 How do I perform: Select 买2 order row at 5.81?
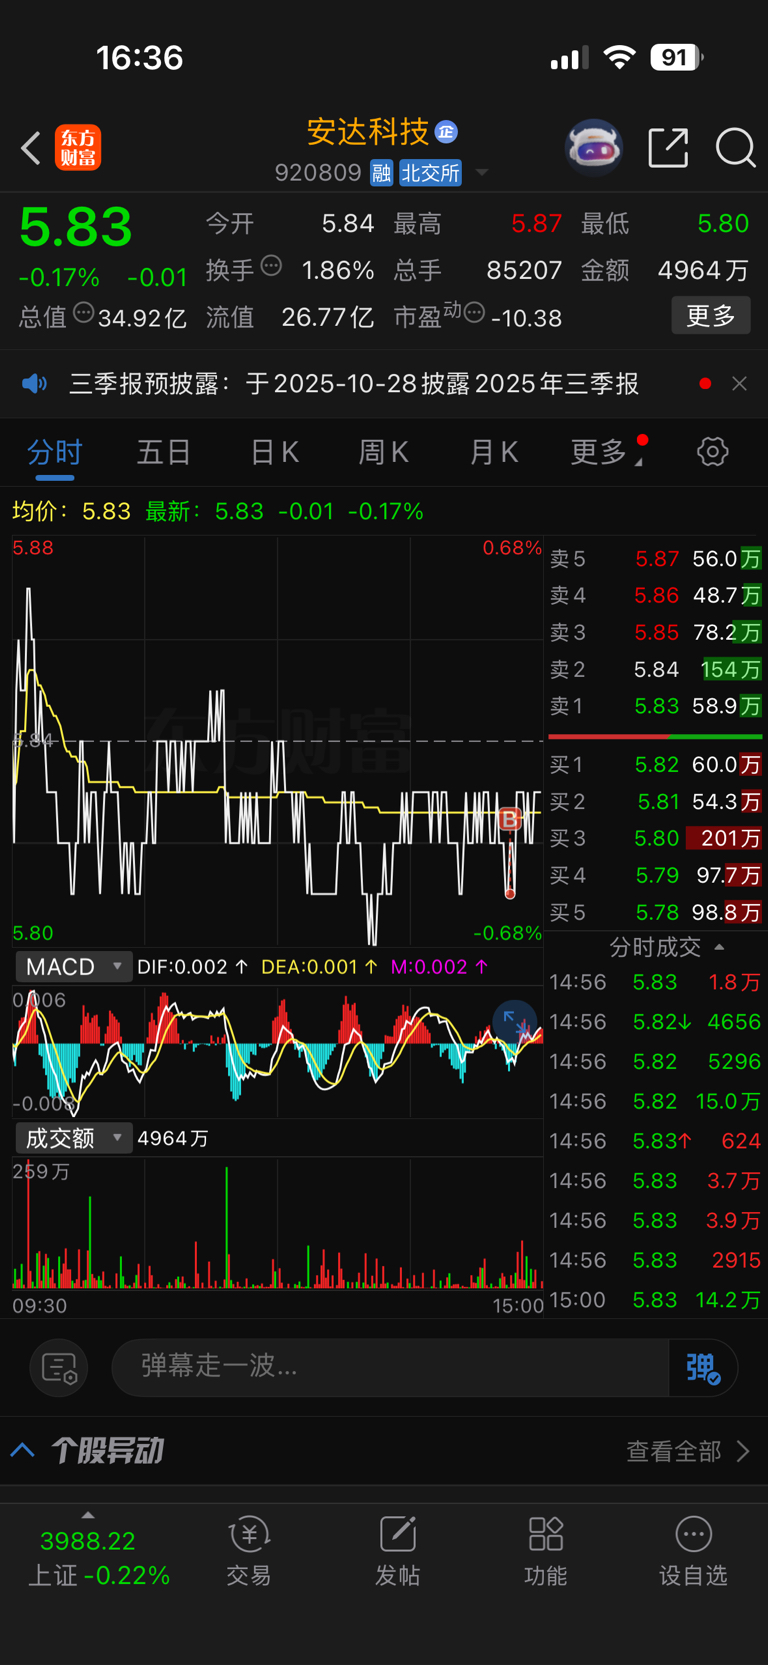[x=655, y=802]
